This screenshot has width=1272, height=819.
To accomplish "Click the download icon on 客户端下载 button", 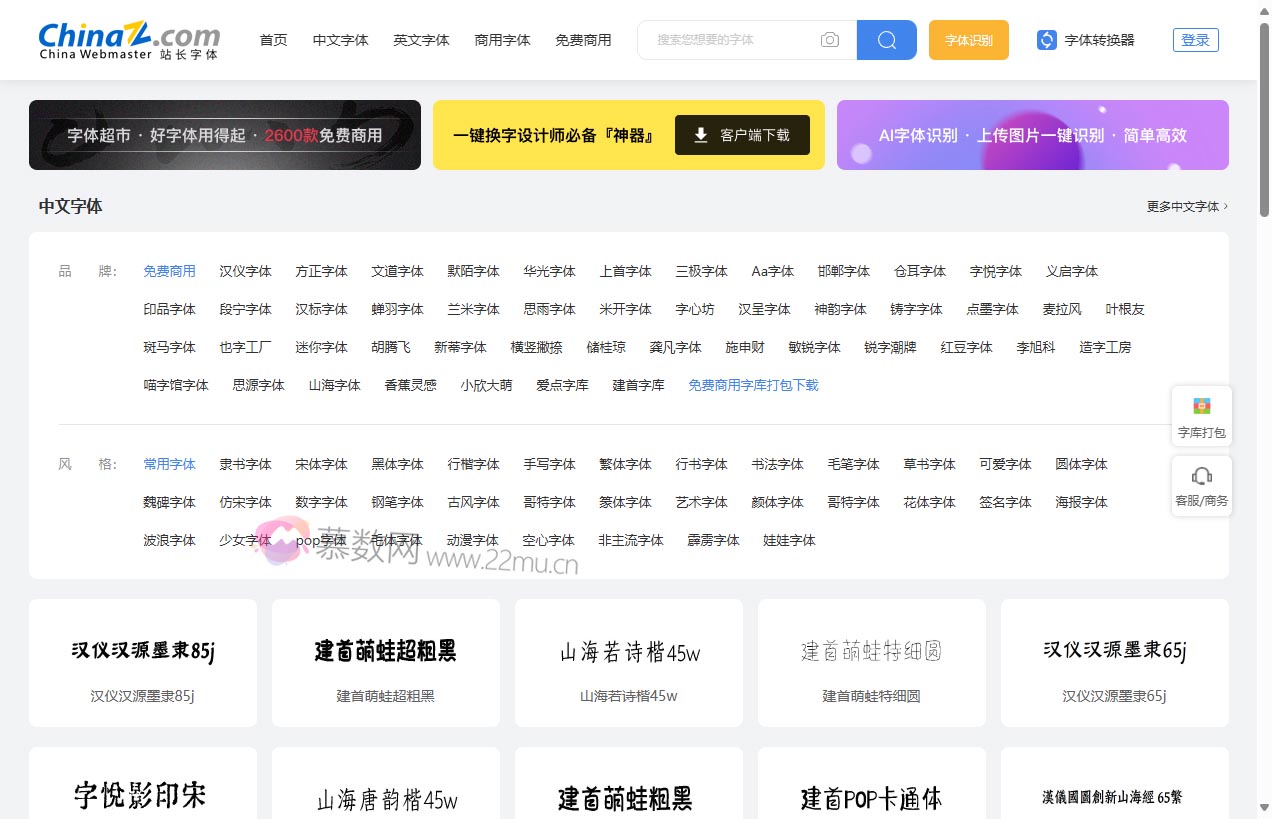I will coord(701,135).
